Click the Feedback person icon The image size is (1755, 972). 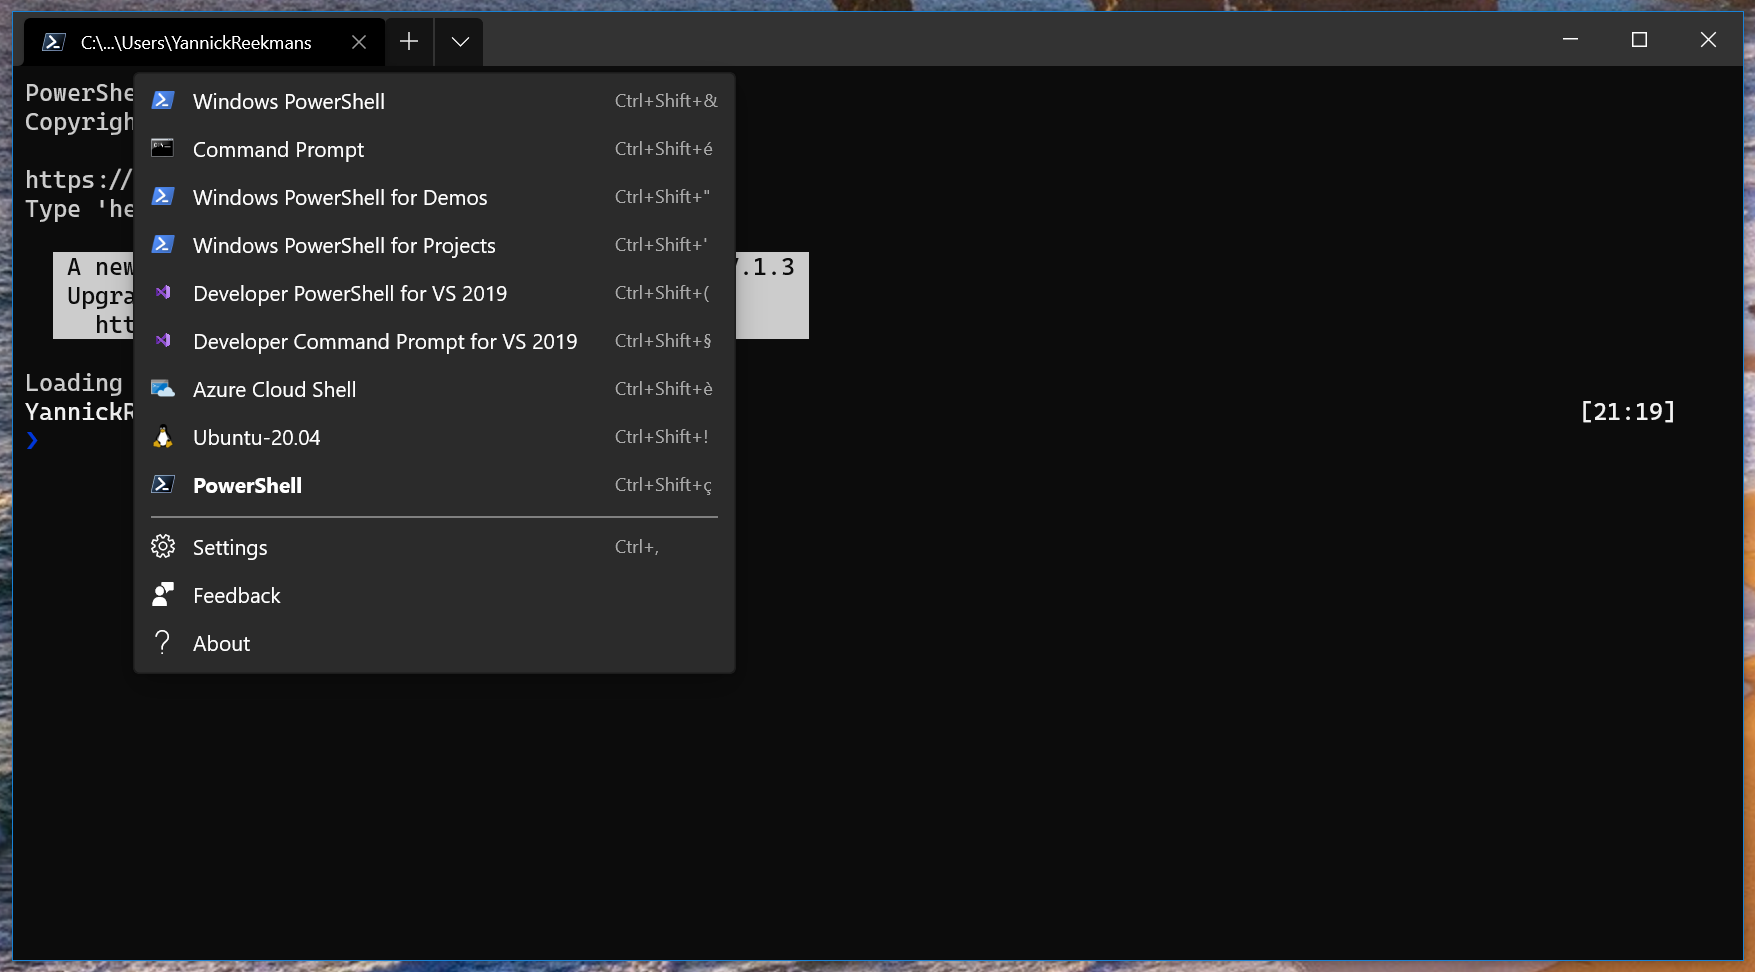click(163, 595)
